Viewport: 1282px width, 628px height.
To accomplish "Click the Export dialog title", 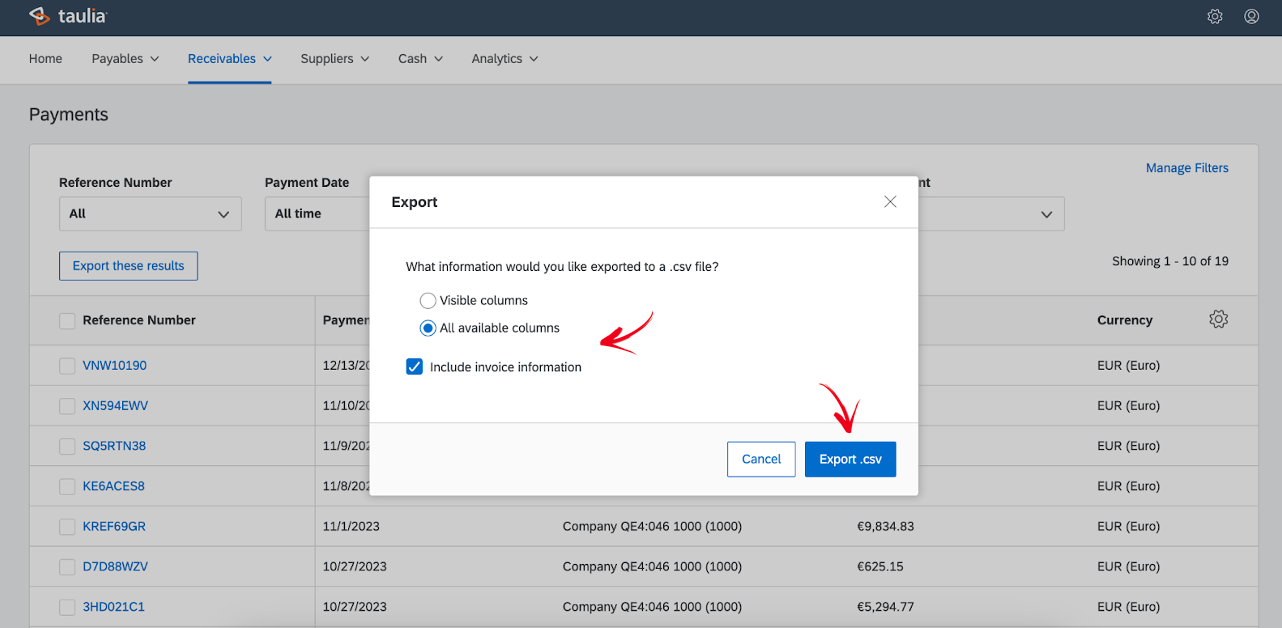I will click(414, 202).
